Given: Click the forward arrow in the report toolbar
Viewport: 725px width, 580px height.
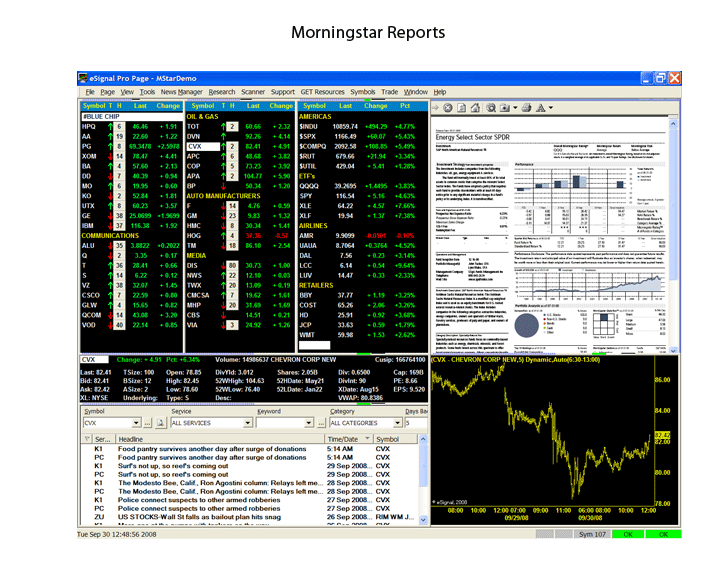Looking at the screenshot, I should click(x=435, y=108).
